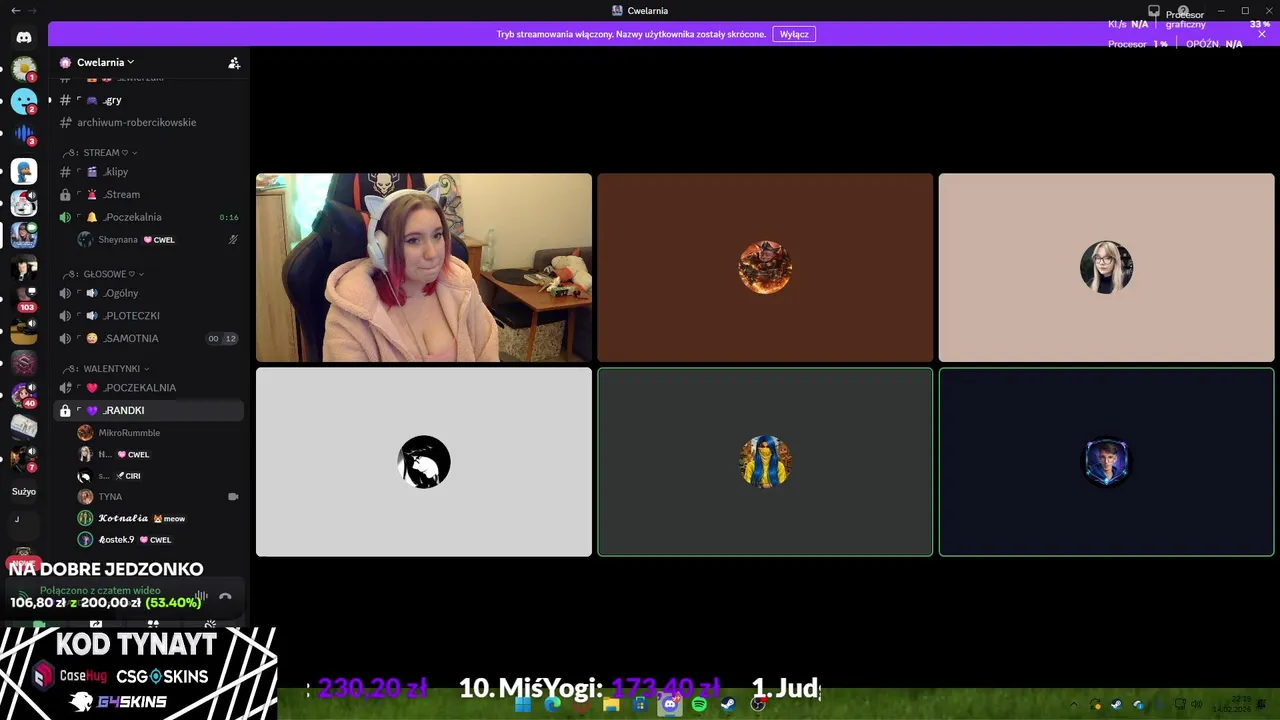1280x720 pixels.
Task: Select the light gray tile with black-white avatar
Action: point(424,462)
